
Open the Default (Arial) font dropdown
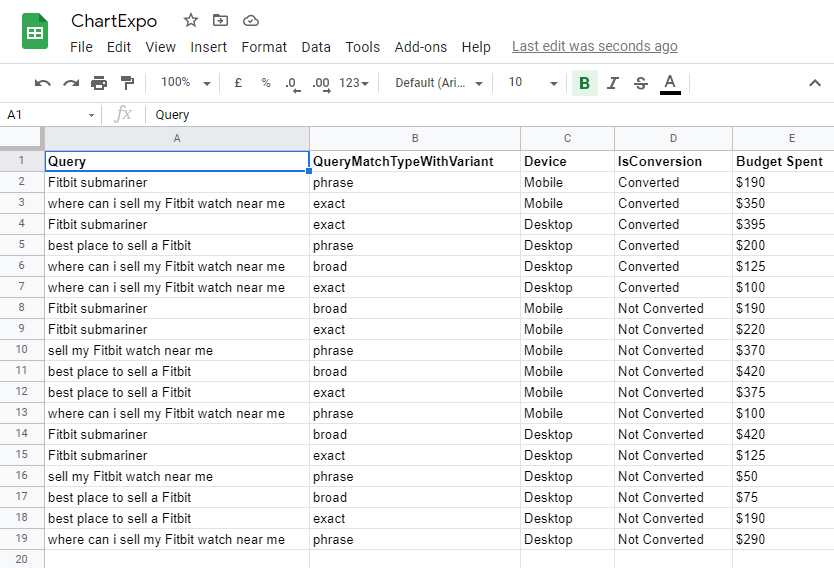coord(439,83)
